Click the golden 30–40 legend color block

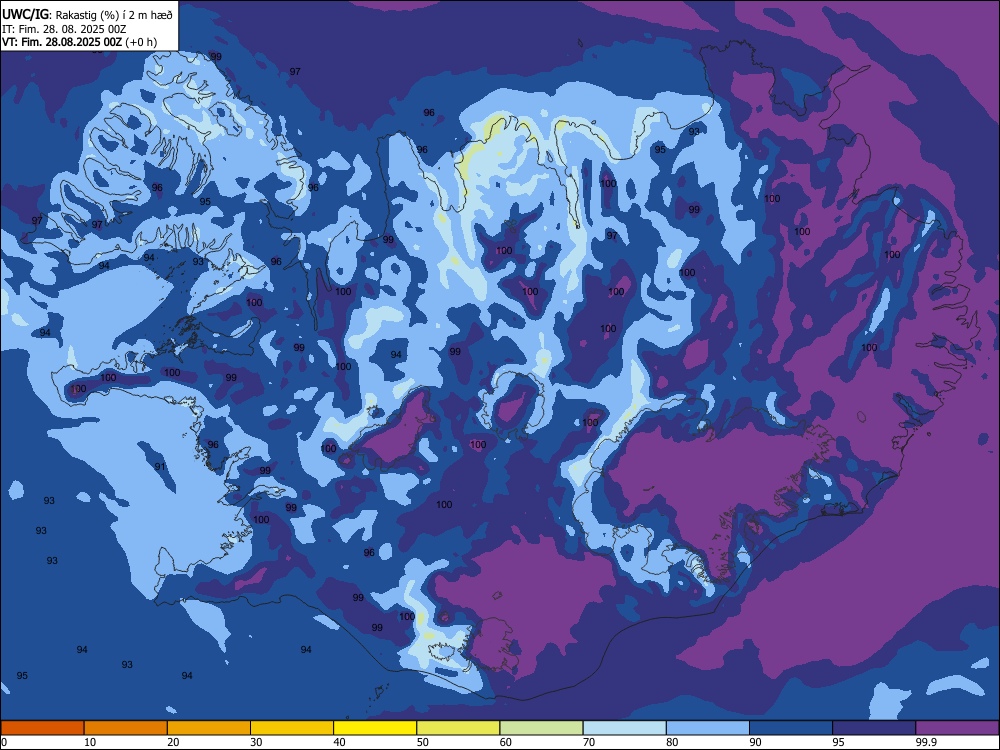(x=292, y=728)
